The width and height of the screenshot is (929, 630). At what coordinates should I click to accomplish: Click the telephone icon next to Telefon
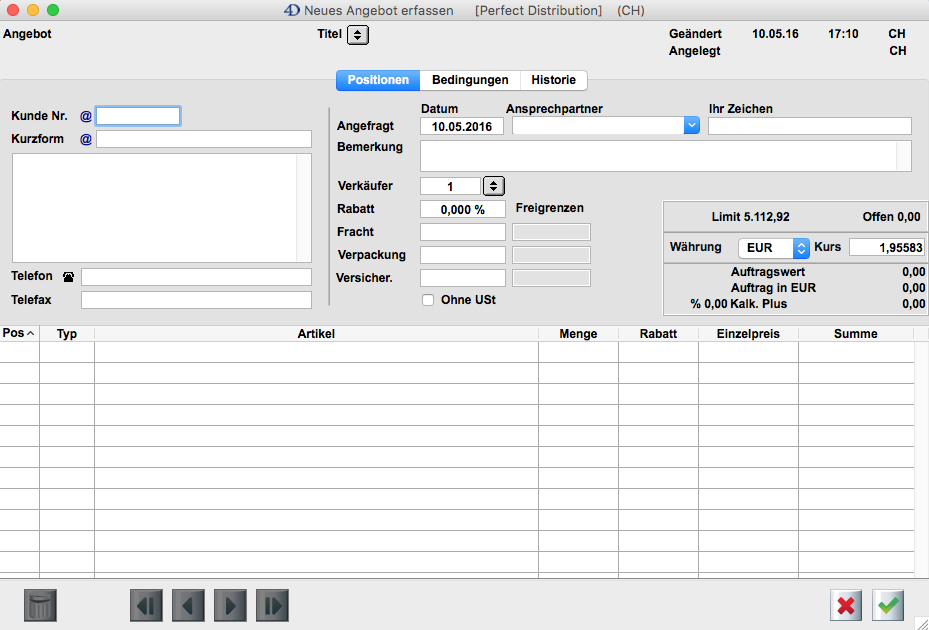69,277
